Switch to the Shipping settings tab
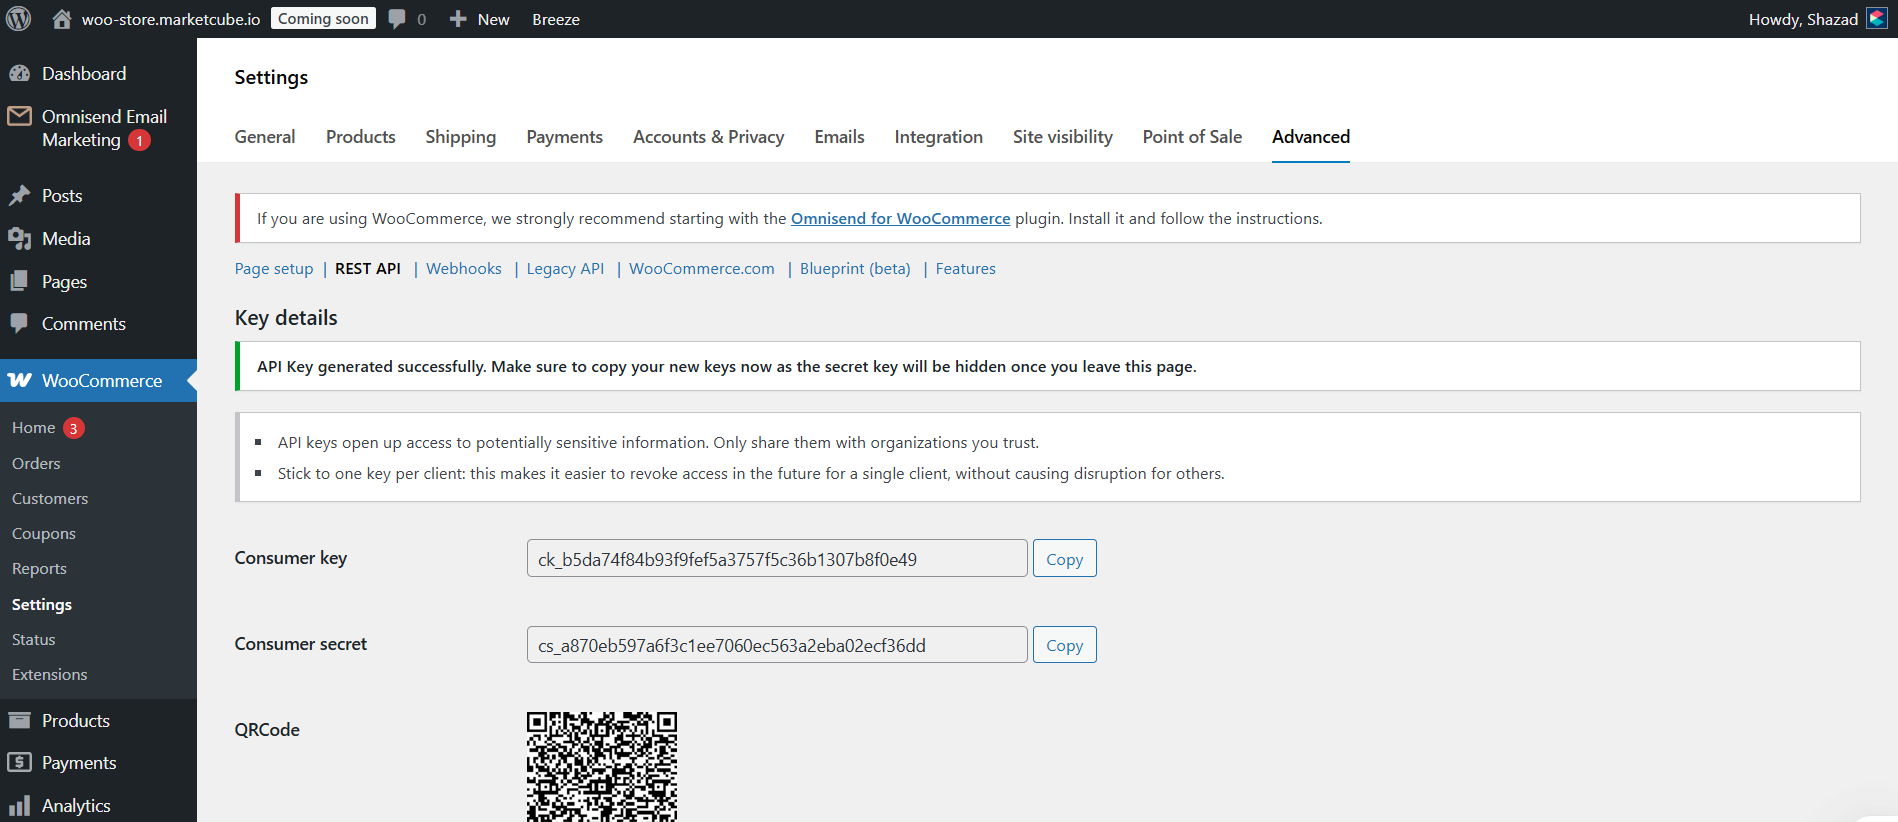 (460, 137)
